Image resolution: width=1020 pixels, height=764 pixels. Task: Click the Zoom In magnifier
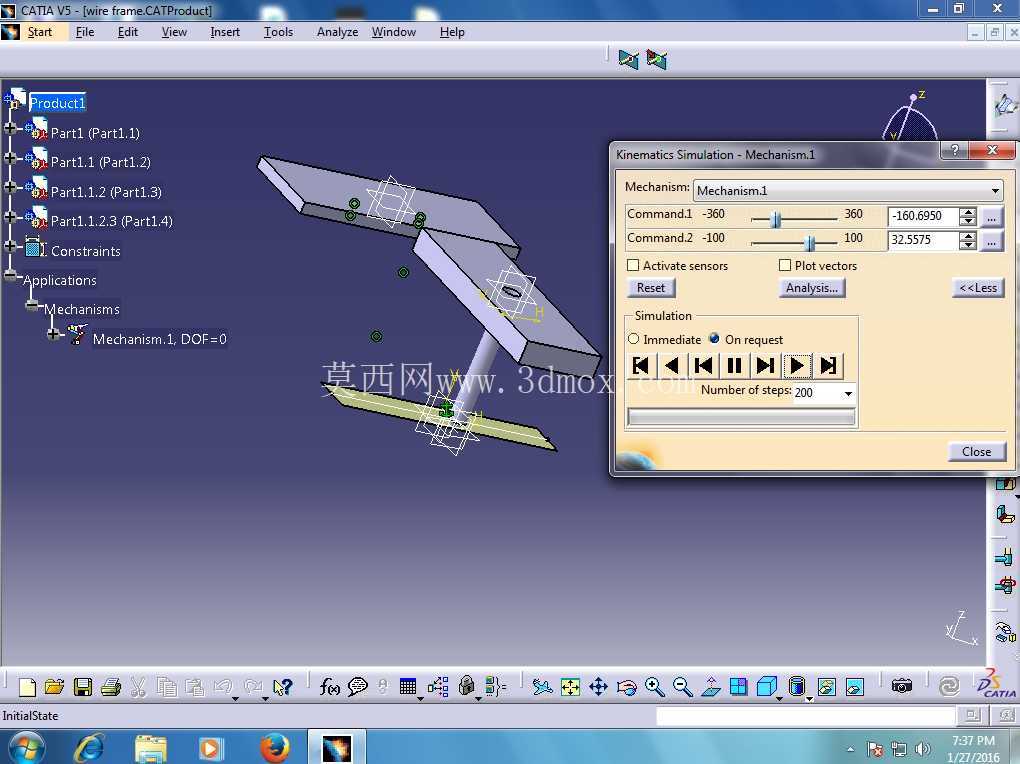pos(654,687)
